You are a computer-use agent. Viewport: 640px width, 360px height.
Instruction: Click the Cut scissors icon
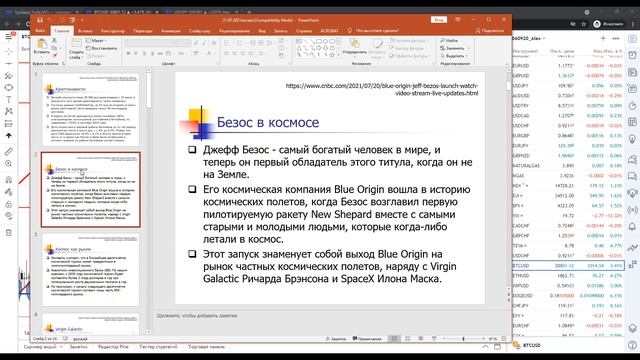point(54,40)
